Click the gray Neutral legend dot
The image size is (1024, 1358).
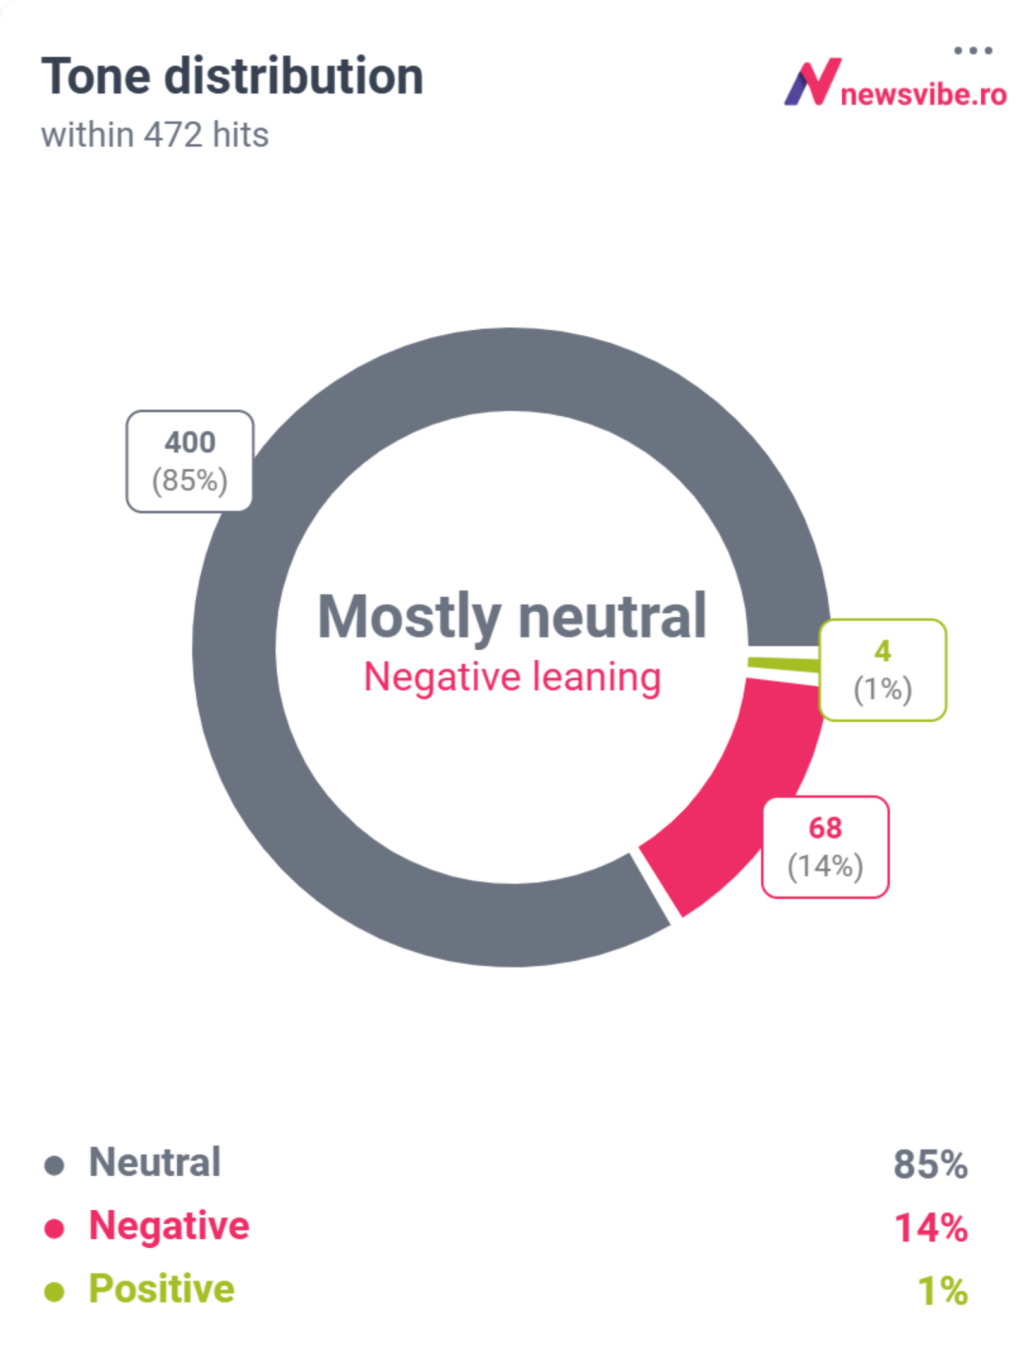point(54,1165)
